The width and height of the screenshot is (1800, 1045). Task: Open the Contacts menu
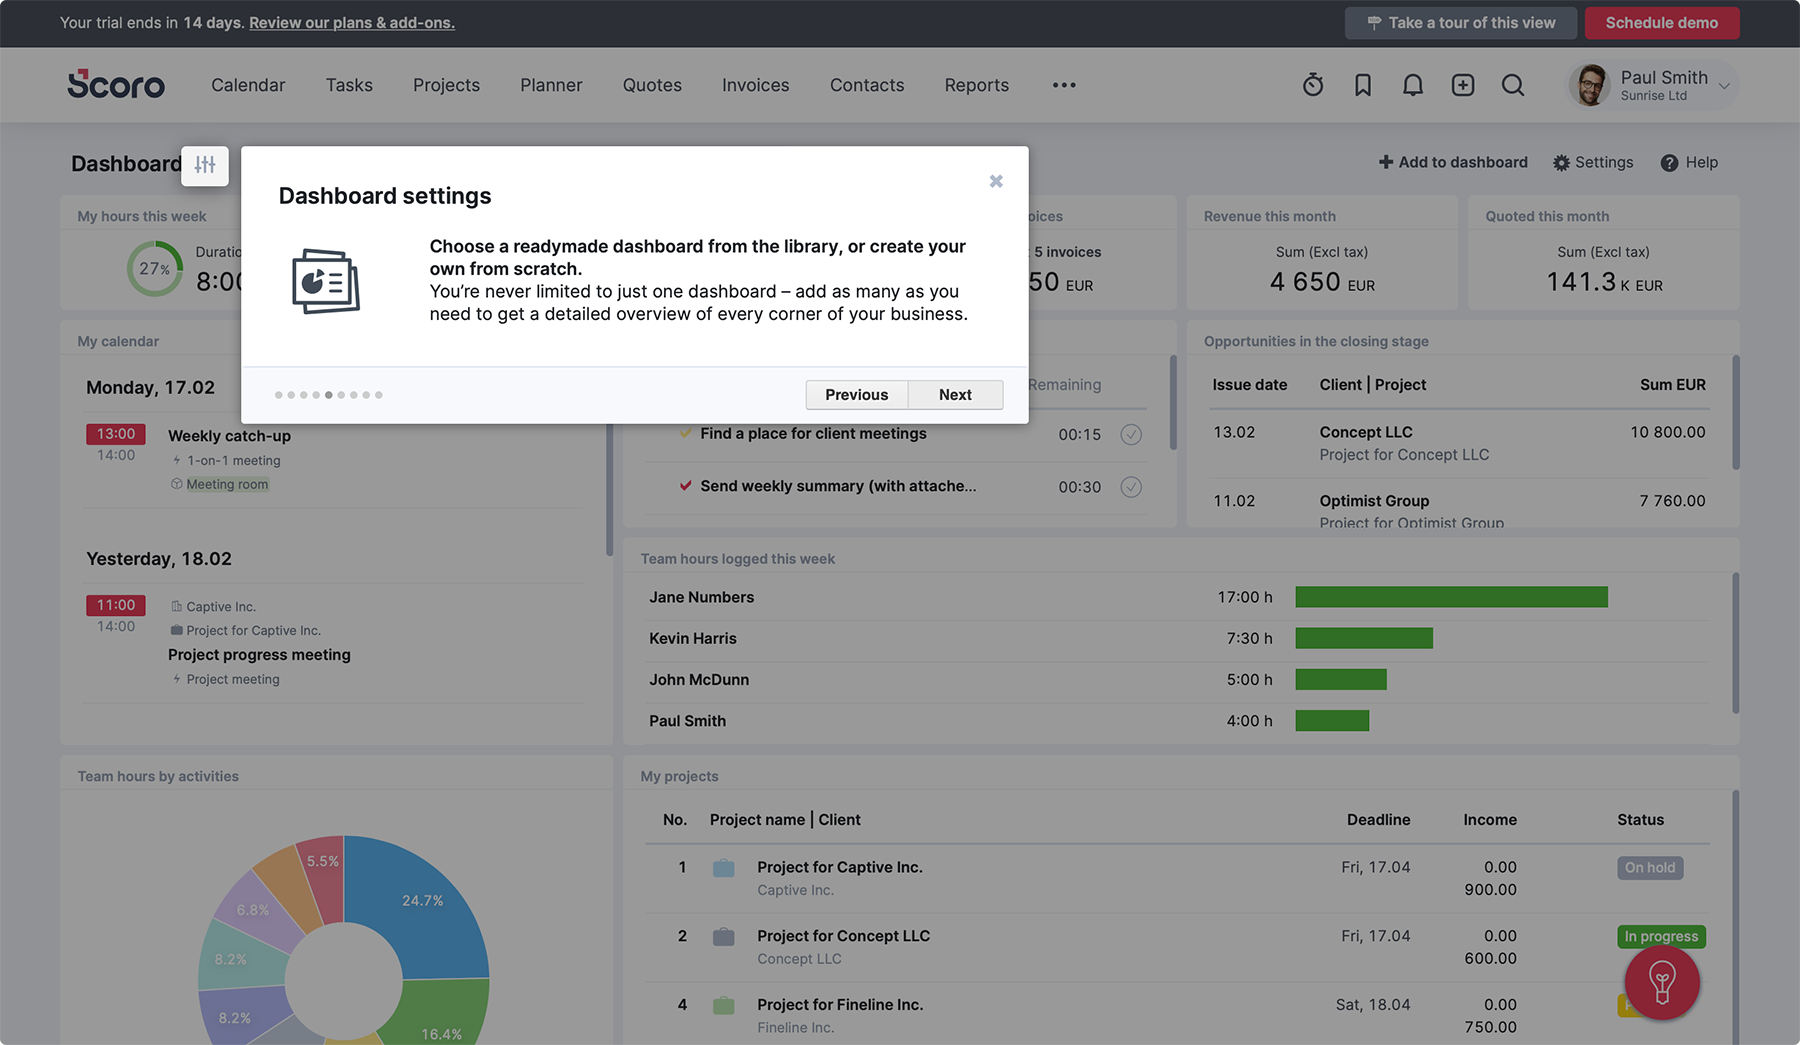coord(867,85)
